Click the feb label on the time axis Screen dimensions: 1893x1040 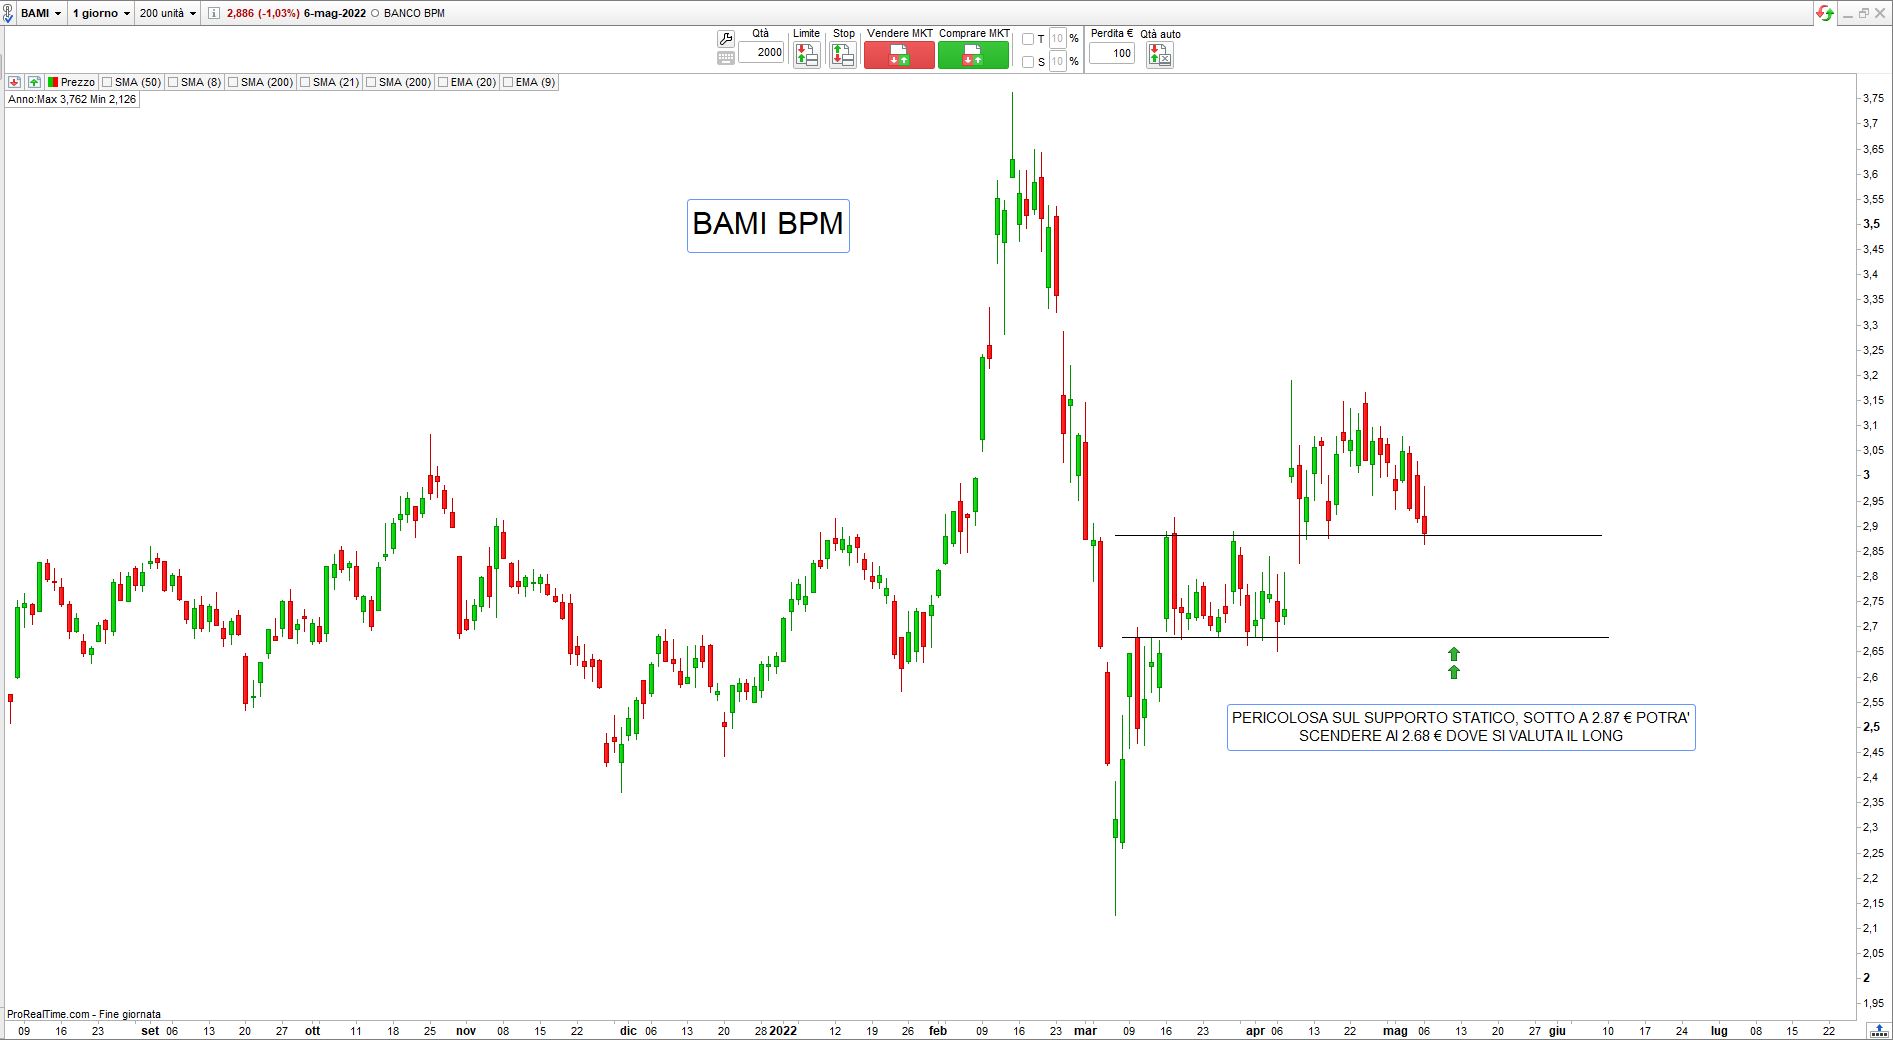[x=937, y=1030]
